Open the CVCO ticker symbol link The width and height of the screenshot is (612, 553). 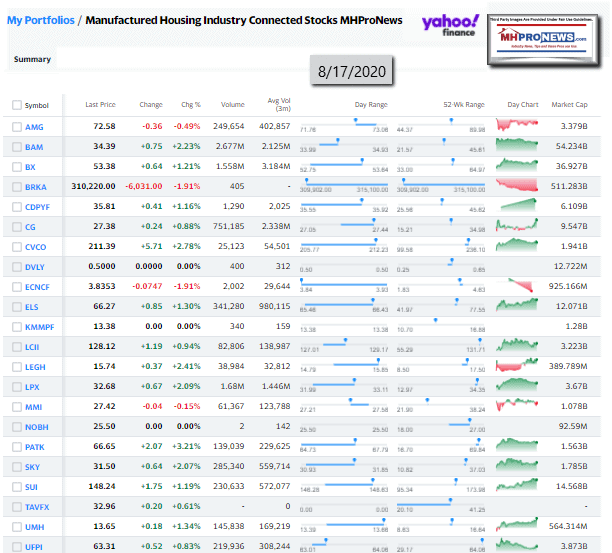tap(36, 246)
